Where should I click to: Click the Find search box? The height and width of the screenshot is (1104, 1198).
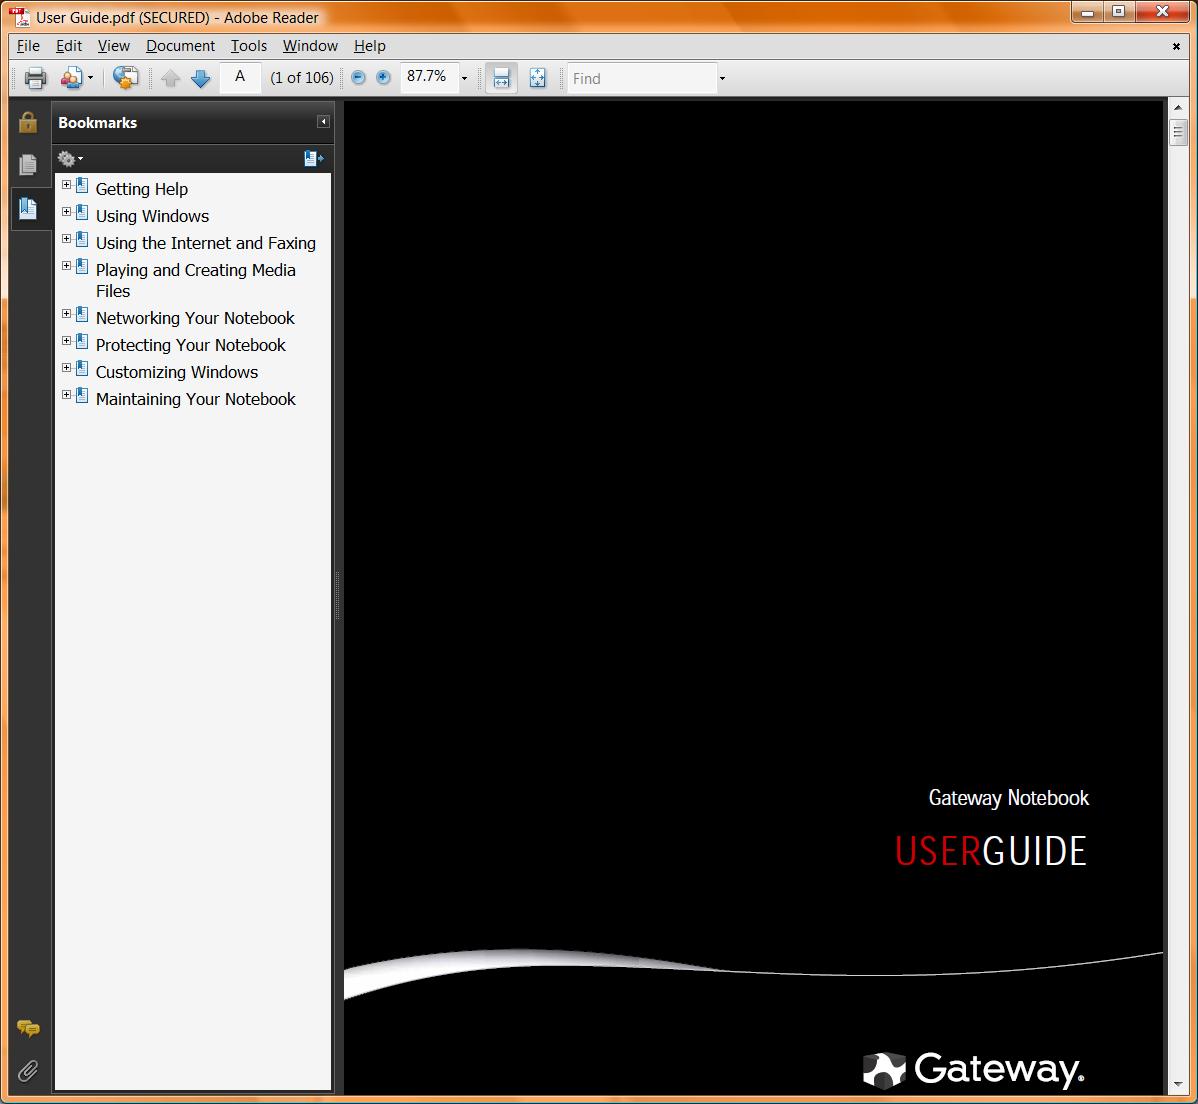(642, 78)
